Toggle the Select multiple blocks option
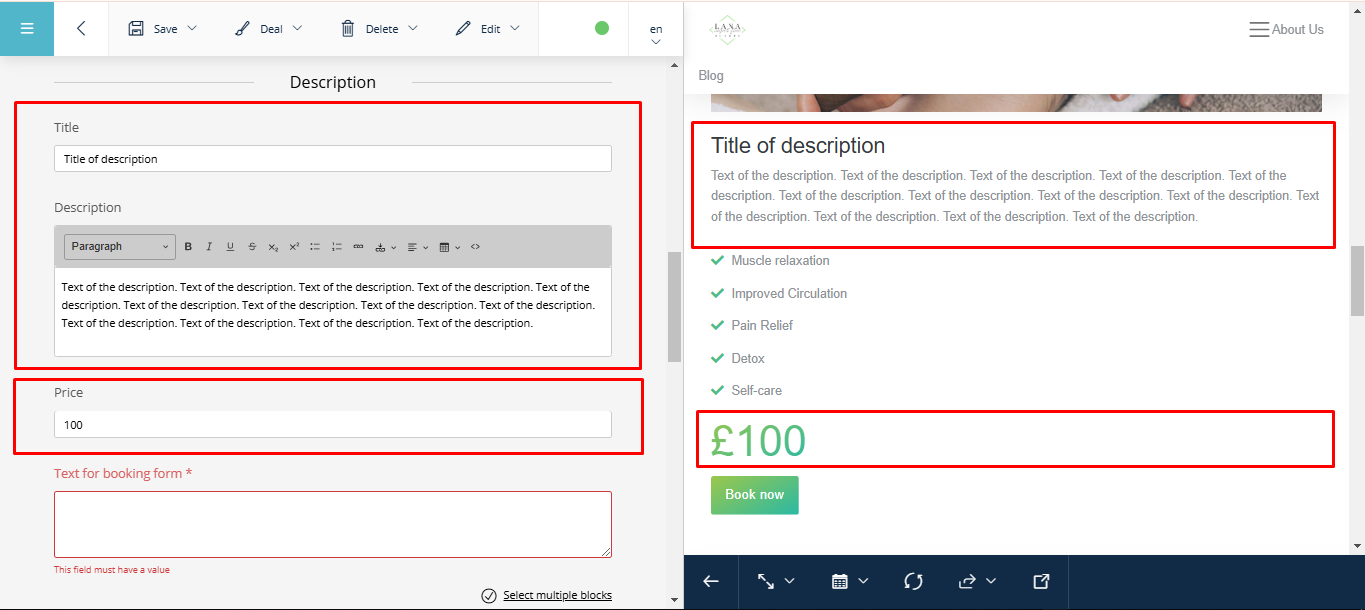Image resolution: width=1365 pixels, height=610 pixels. [547, 595]
